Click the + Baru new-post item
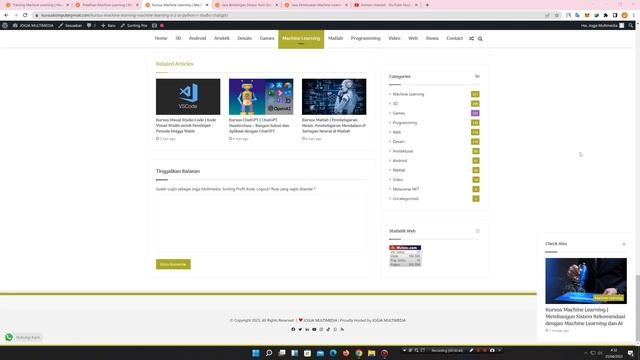 coord(108,25)
